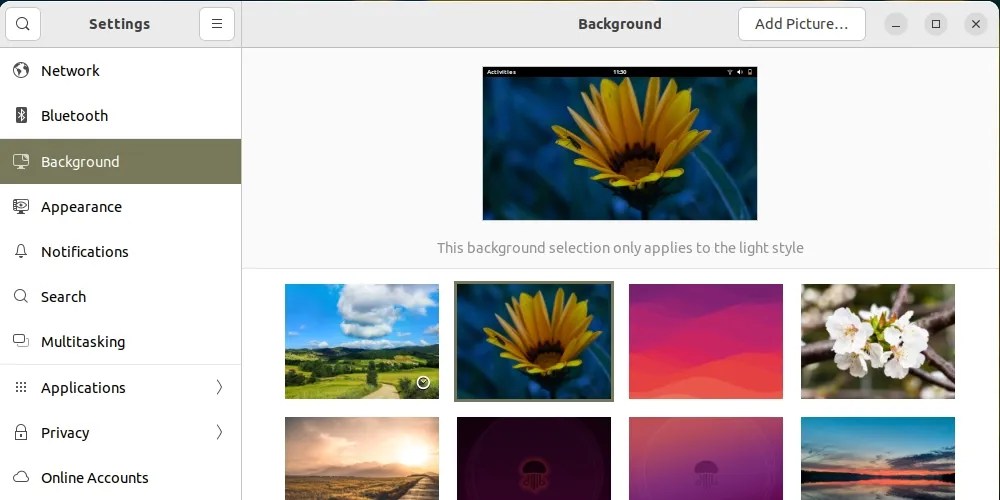Click the Notifications bell icon
Viewport: 1000px width, 500px height.
[x=21, y=251]
